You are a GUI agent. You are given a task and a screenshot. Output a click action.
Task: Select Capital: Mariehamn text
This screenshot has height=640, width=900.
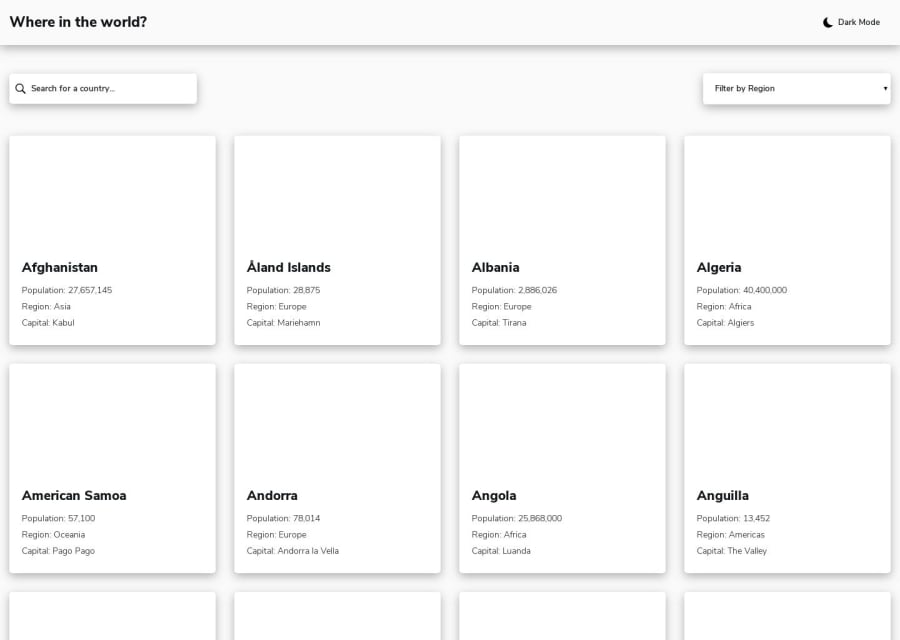coord(284,323)
